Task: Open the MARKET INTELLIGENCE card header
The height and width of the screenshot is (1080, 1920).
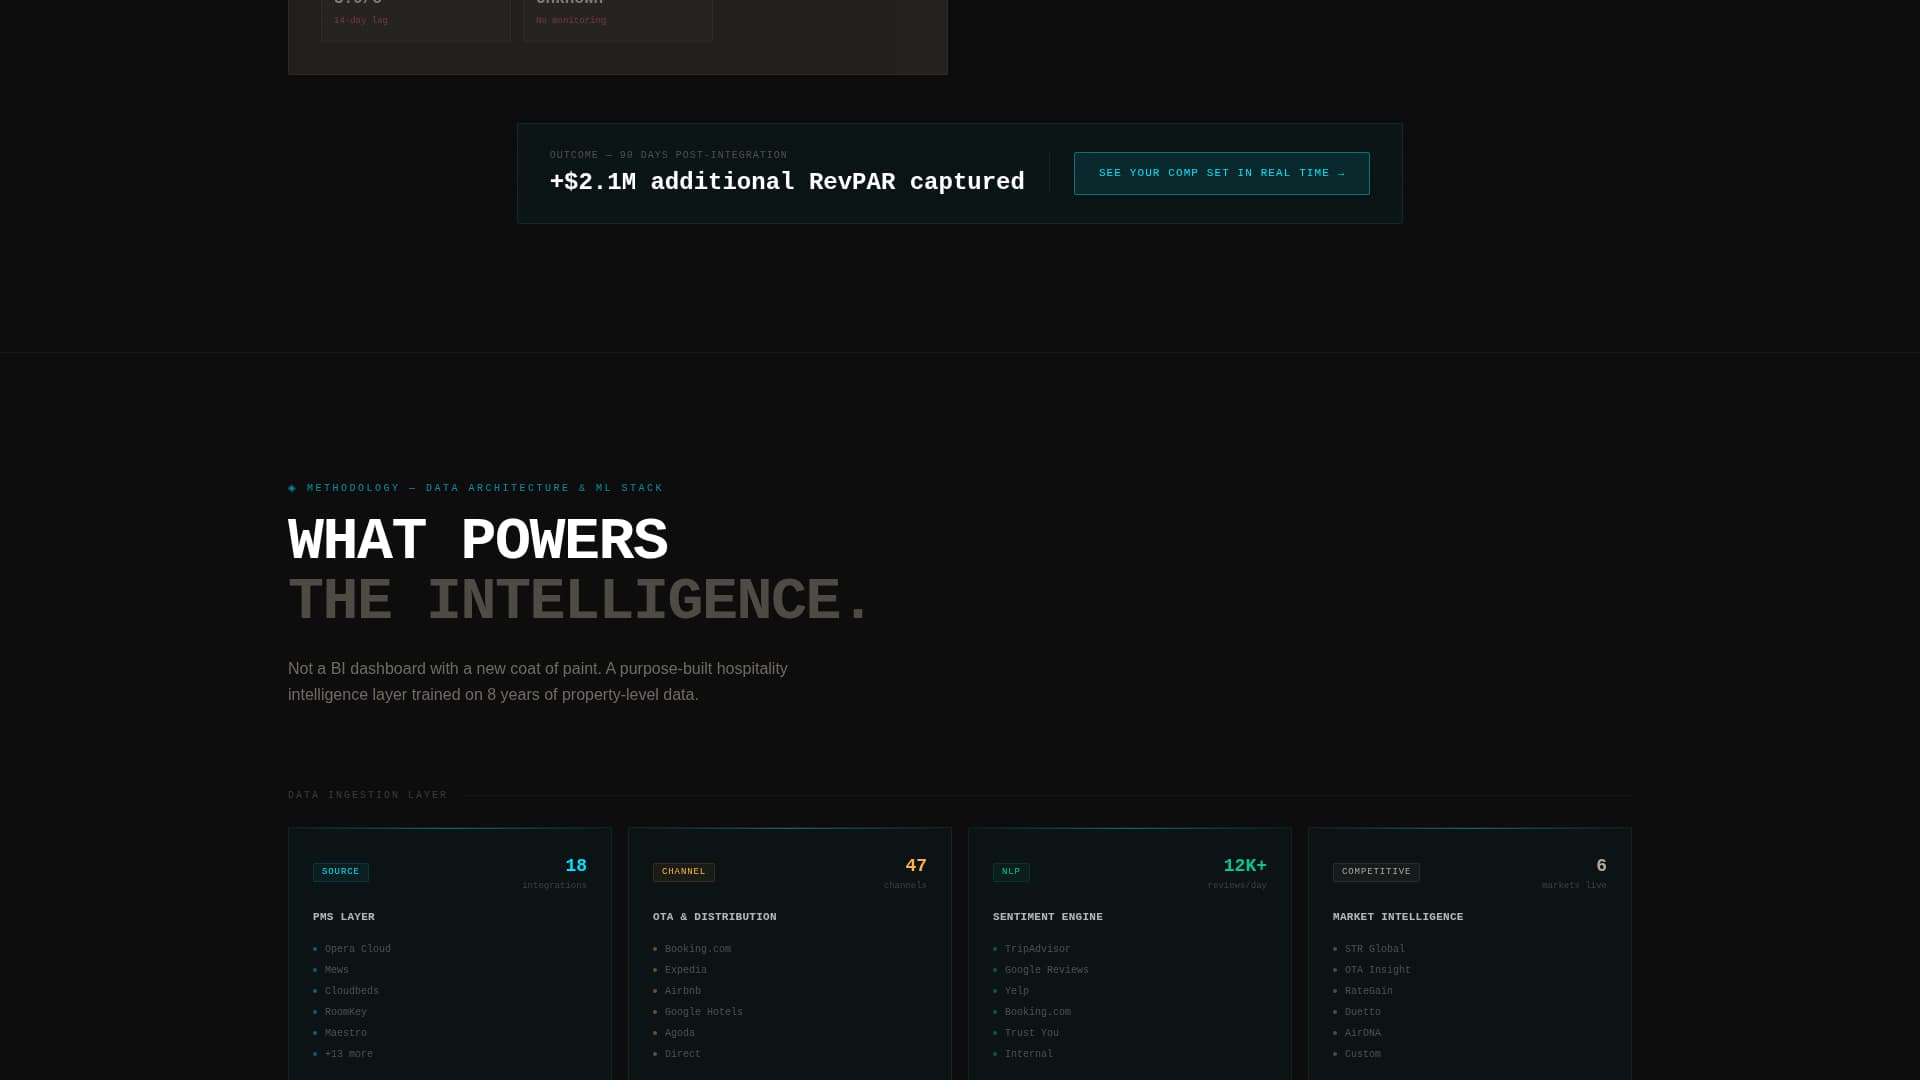Action: point(1398,917)
